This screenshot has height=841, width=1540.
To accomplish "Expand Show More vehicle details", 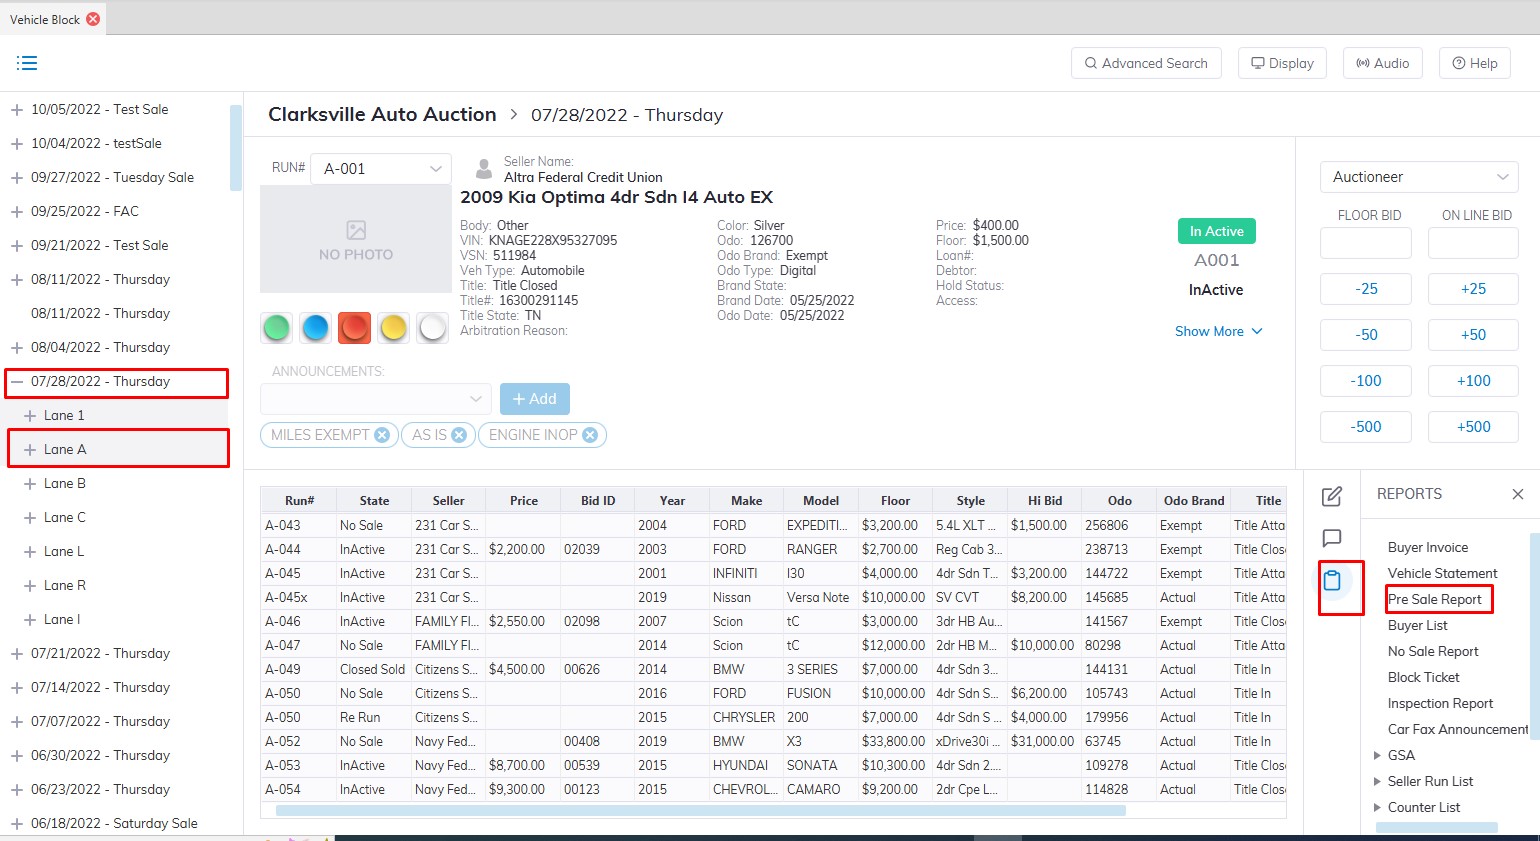I will click(x=1218, y=331).
